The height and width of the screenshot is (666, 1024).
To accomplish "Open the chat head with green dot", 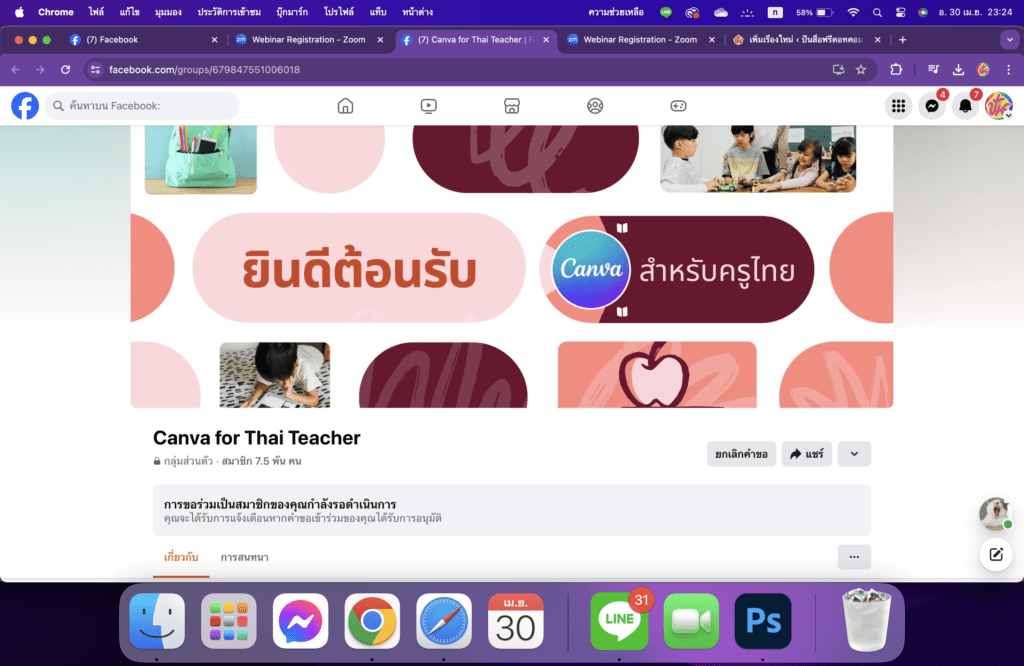I will pyautogui.click(x=995, y=513).
